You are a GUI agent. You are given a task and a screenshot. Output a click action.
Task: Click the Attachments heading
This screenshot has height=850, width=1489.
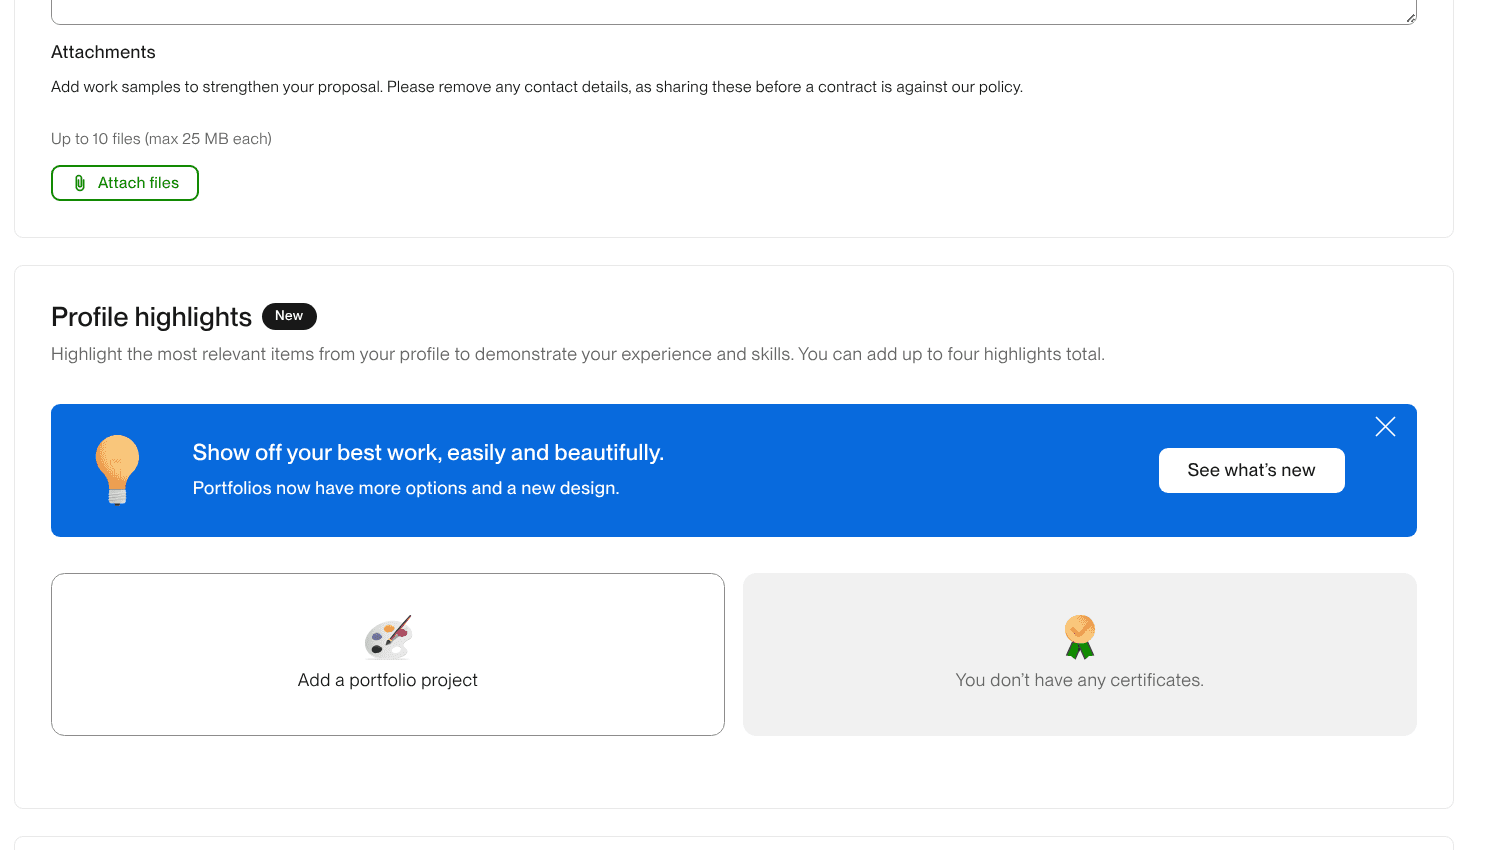coord(103,52)
